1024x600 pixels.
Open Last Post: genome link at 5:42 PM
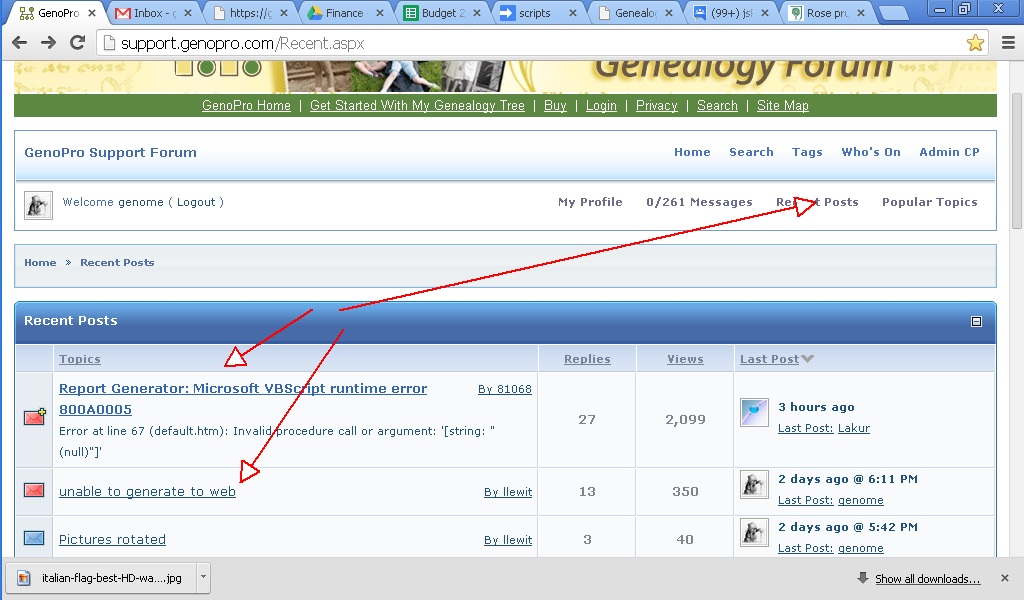click(831, 548)
